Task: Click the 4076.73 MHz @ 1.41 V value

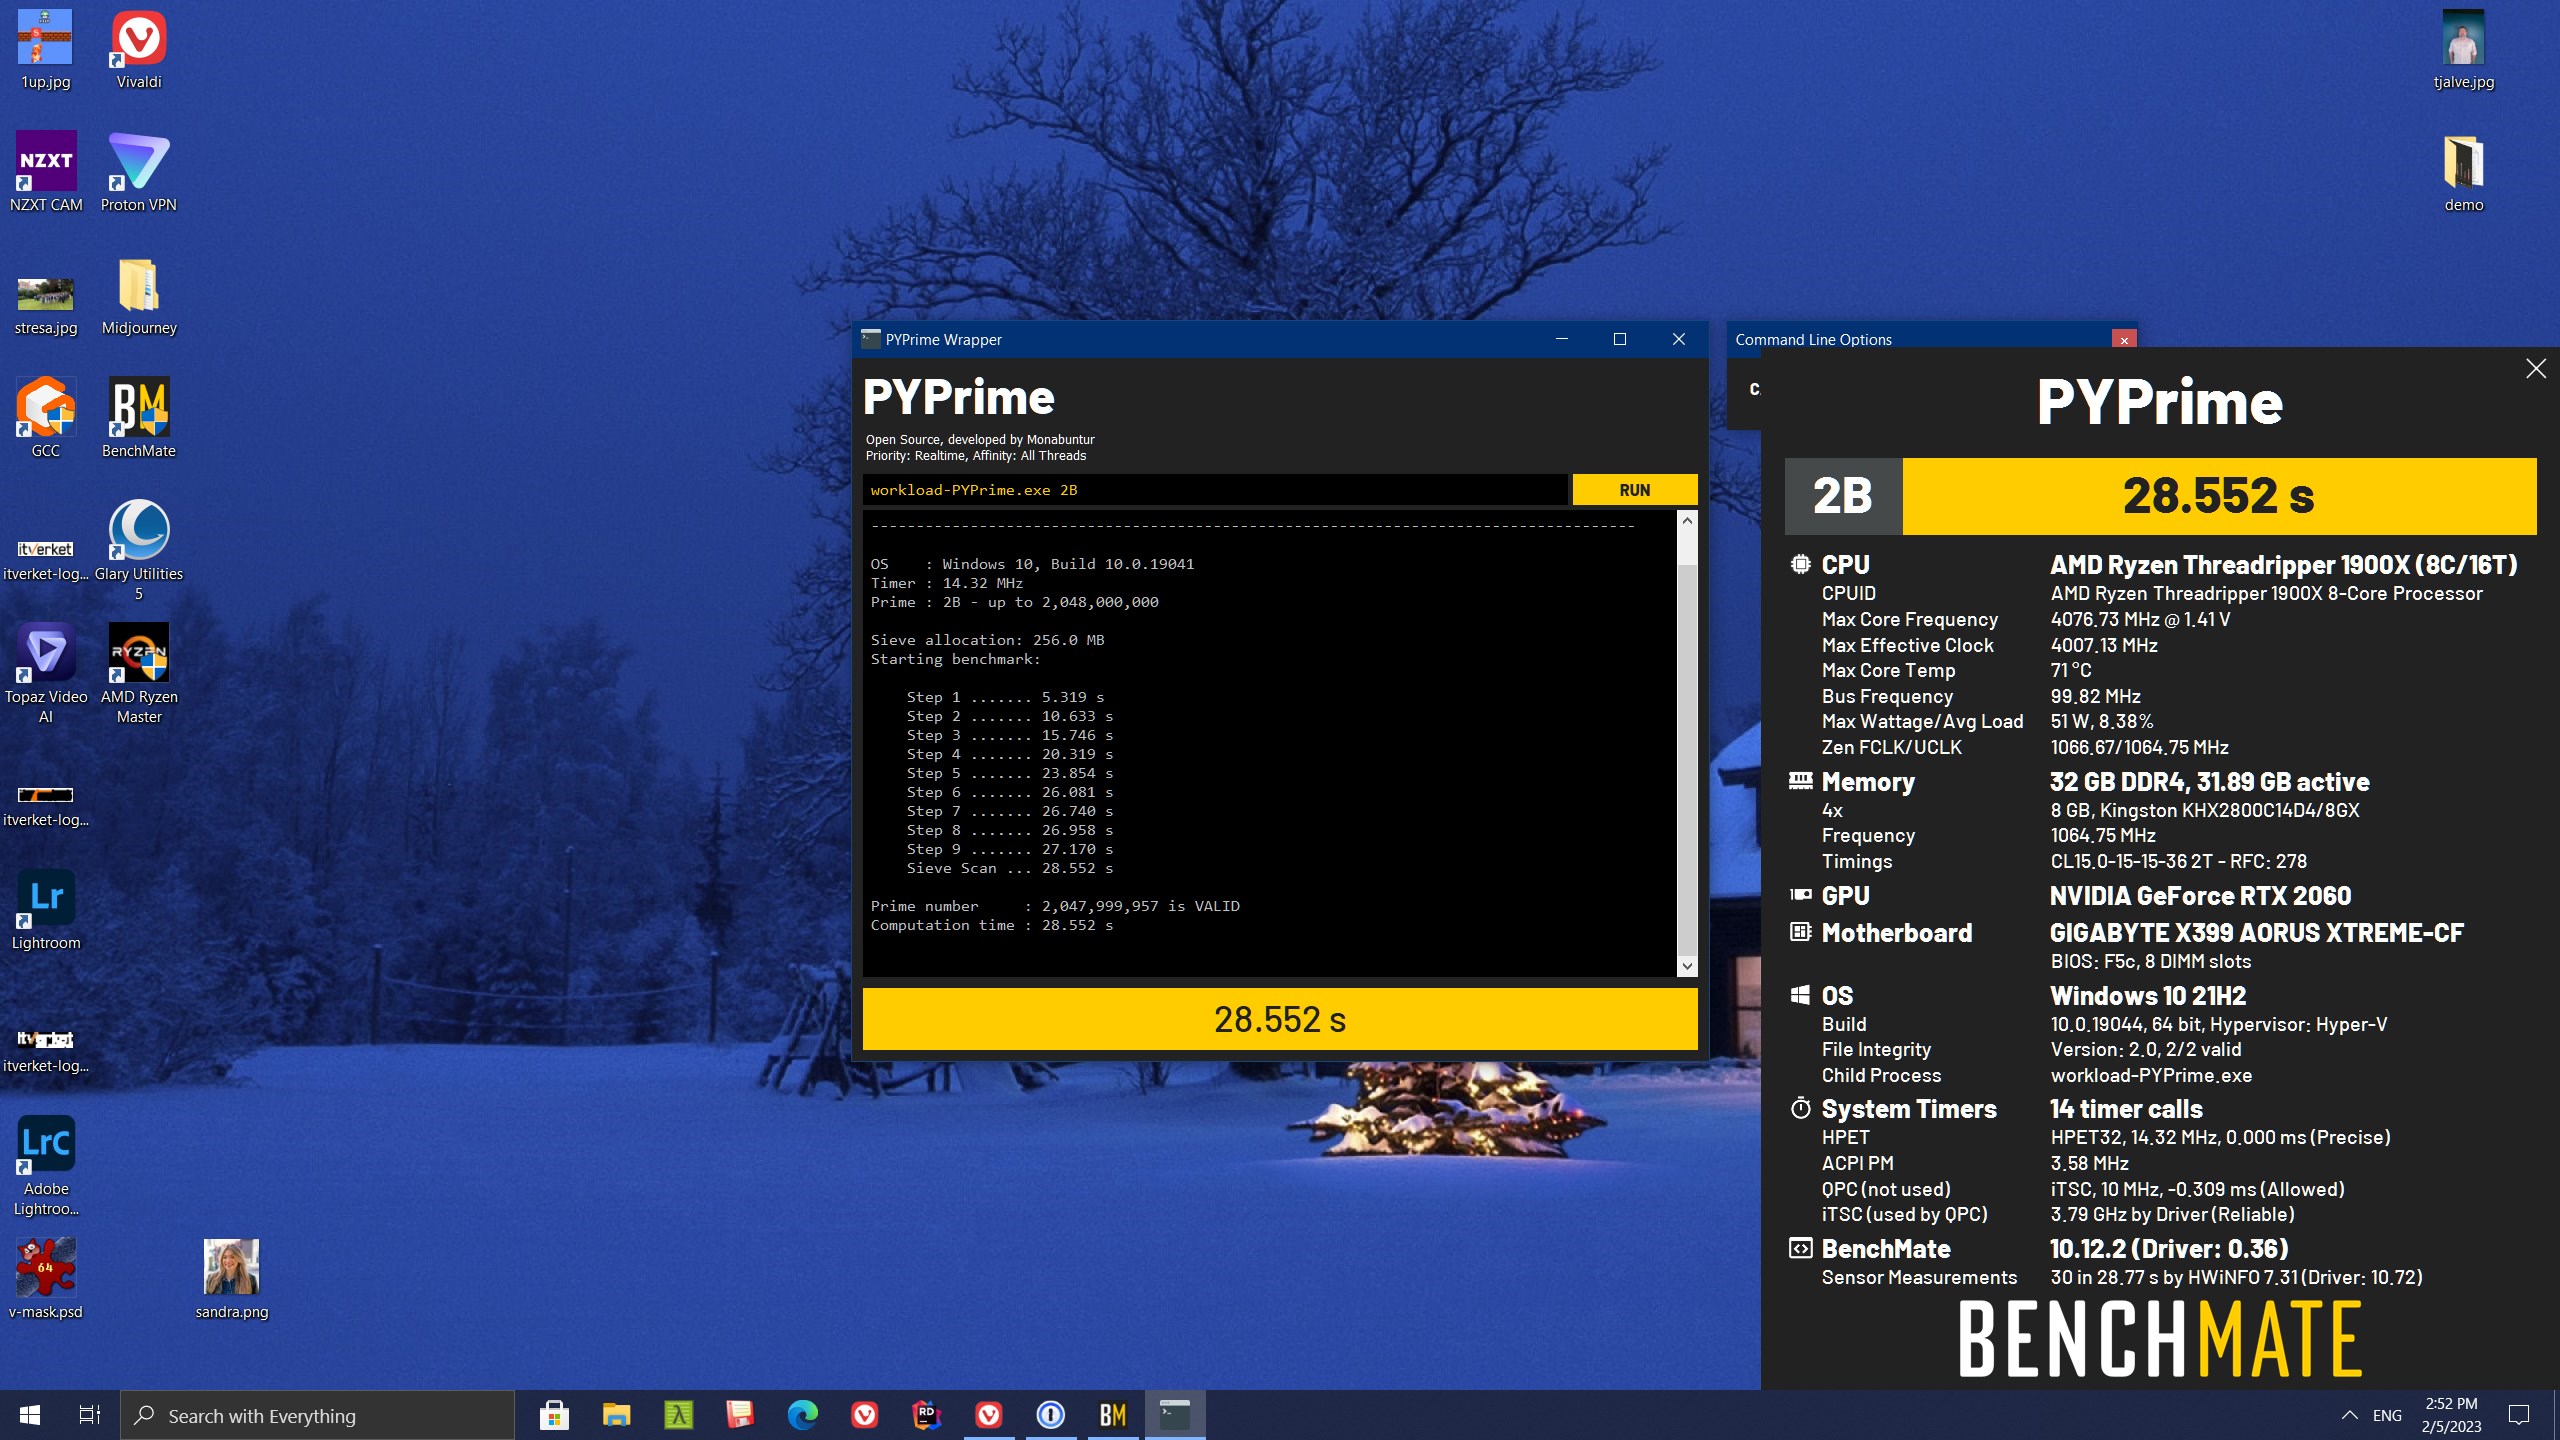Action: 2140,620
